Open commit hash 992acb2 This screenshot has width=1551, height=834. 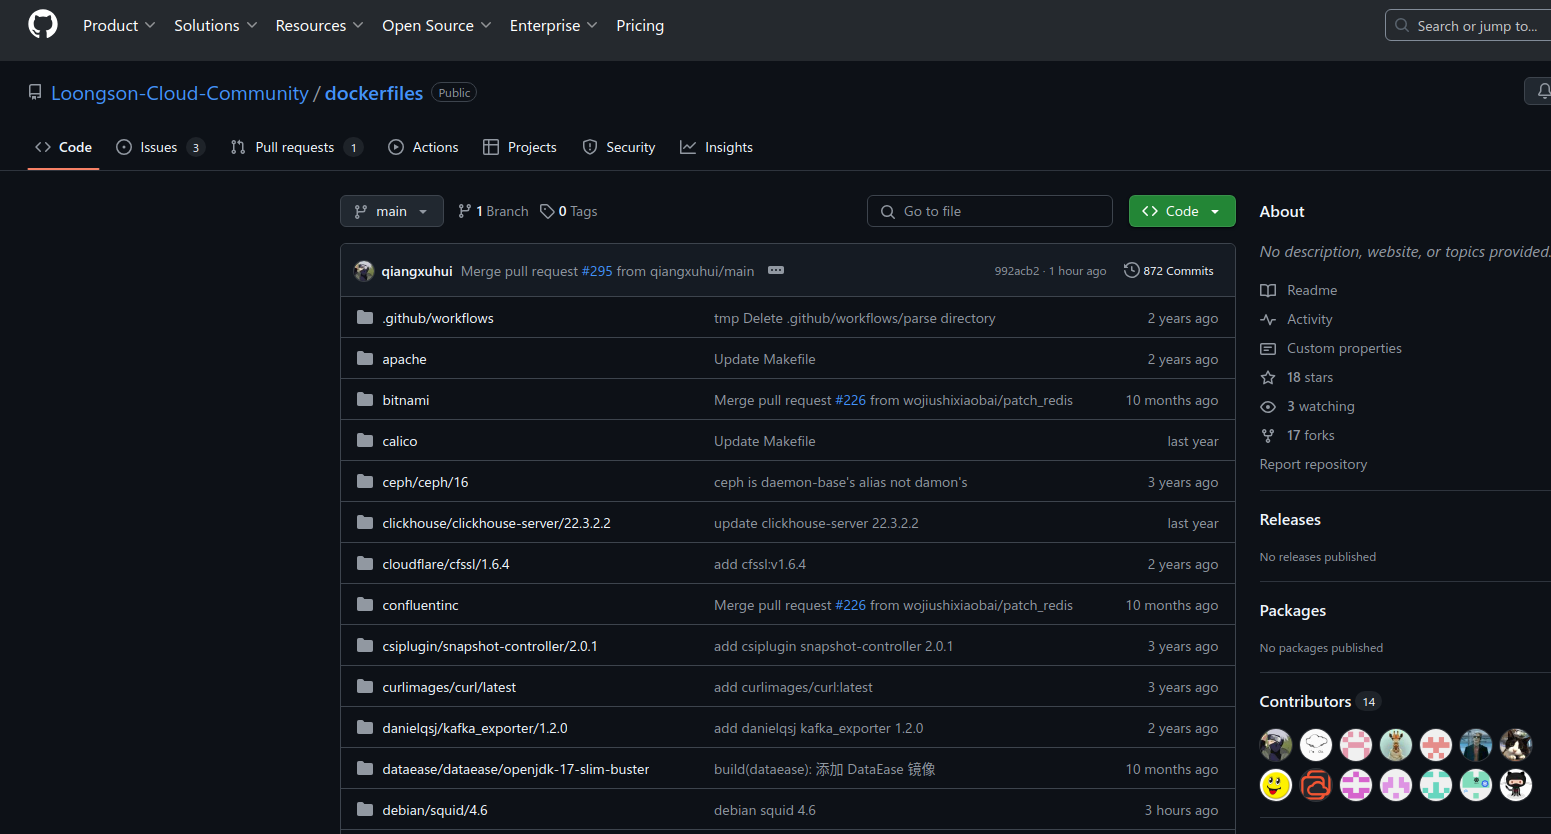pyautogui.click(x=1016, y=271)
